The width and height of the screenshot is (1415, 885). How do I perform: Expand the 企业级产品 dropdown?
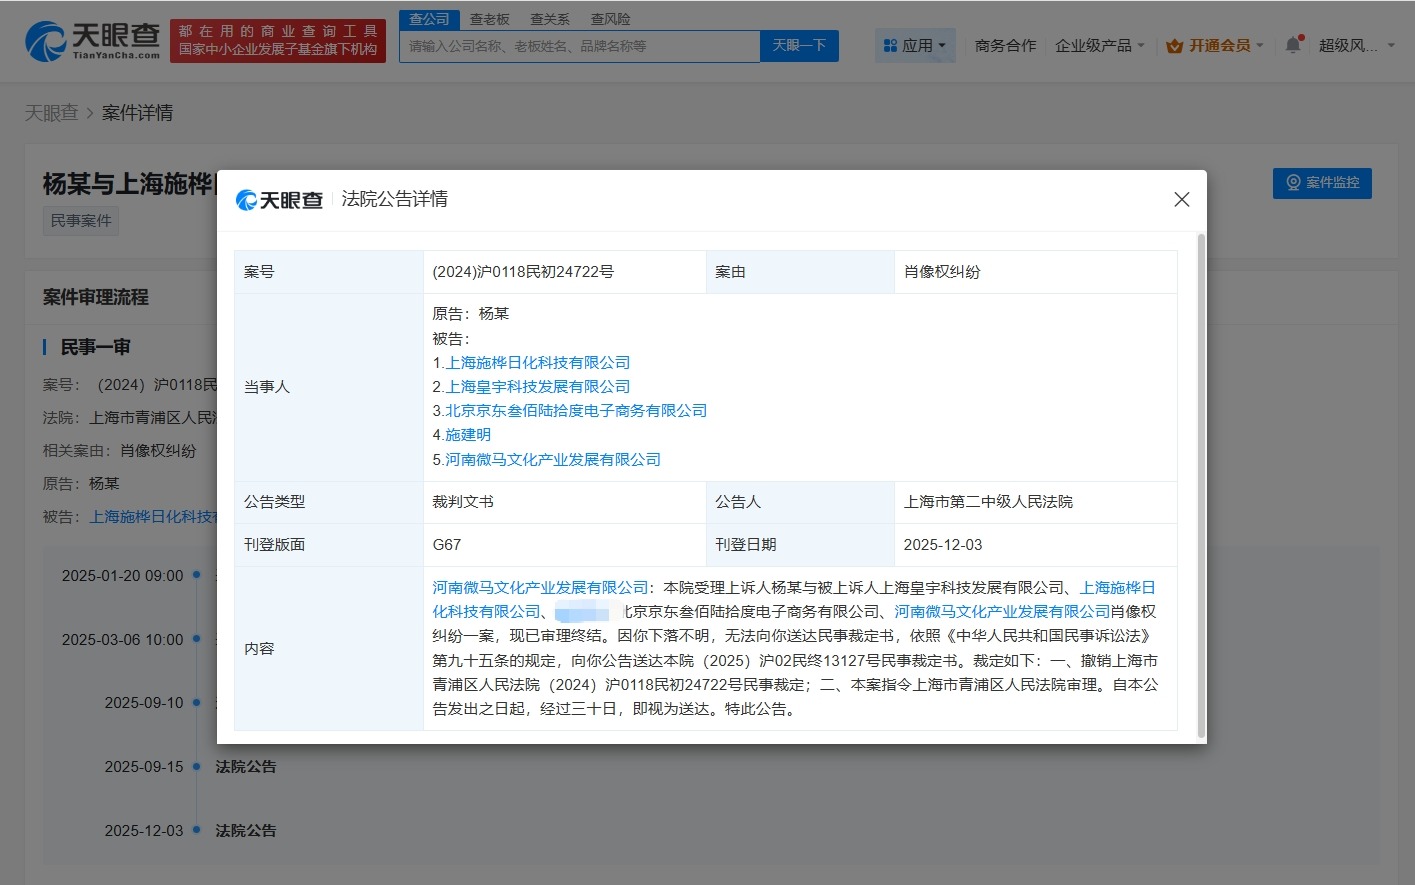(1098, 45)
